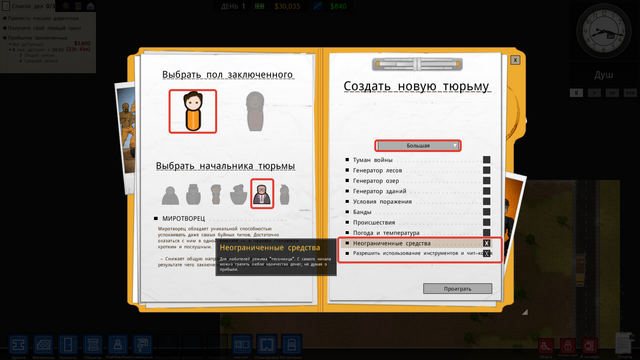This screenshot has width=640, height=360.
Task: Open the Материалы materials toolbar icon
Action: (43, 345)
